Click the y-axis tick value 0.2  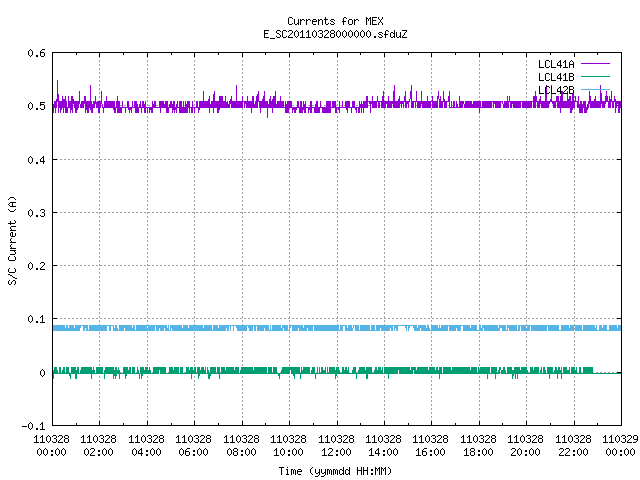coord(36,266)
